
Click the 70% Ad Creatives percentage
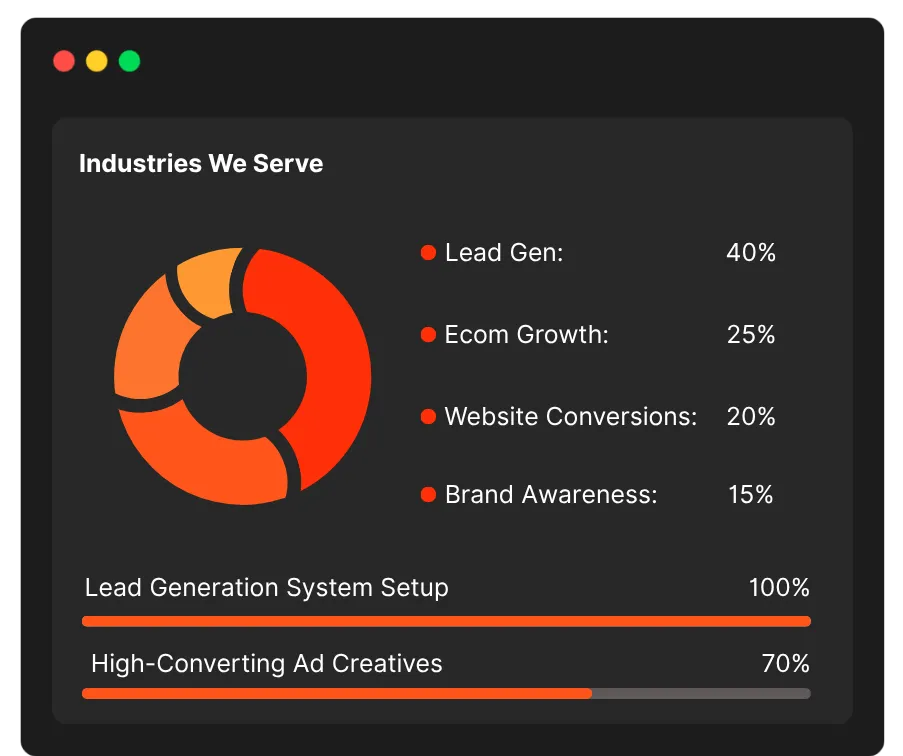pyautogui.click(x=786, y=663)
